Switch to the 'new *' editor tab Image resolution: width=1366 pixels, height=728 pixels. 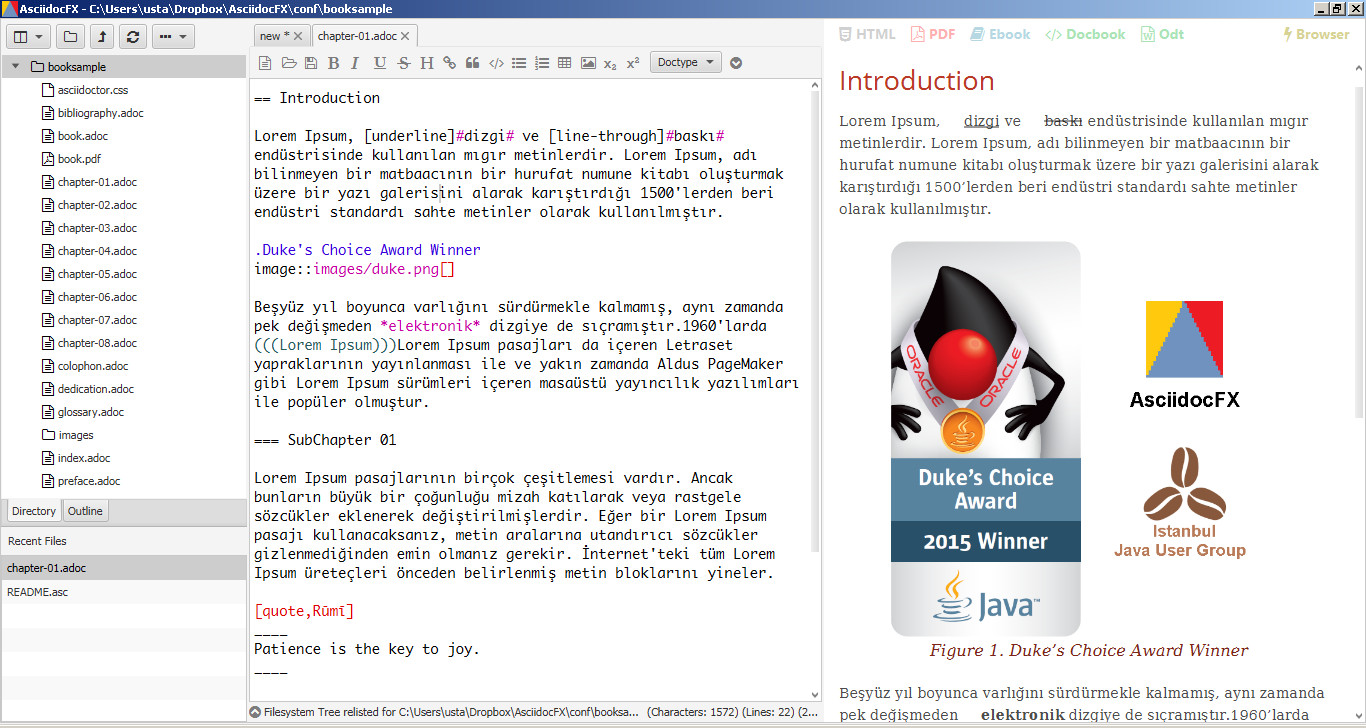274,36
